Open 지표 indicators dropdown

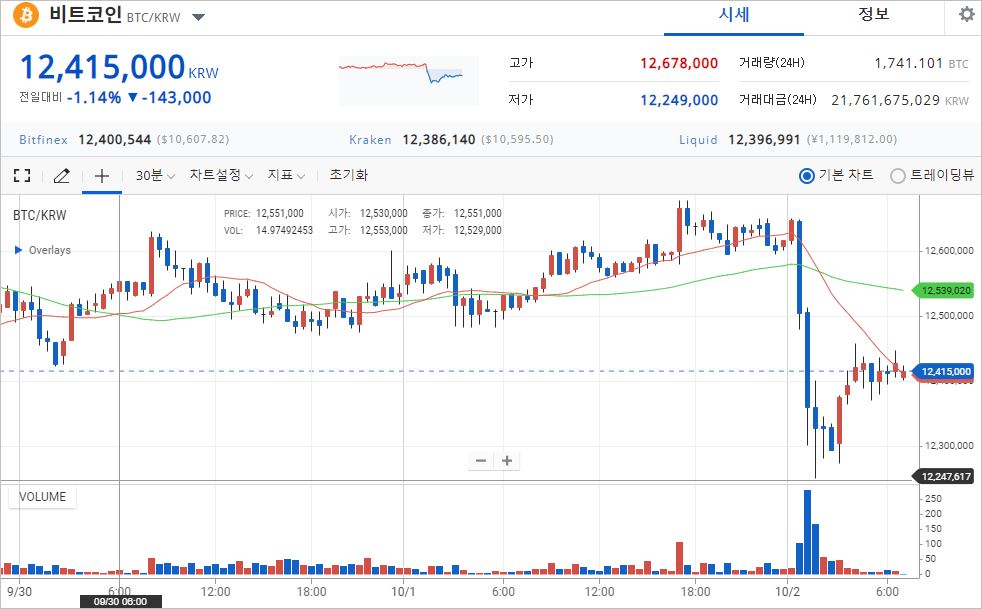click(286, 175)
